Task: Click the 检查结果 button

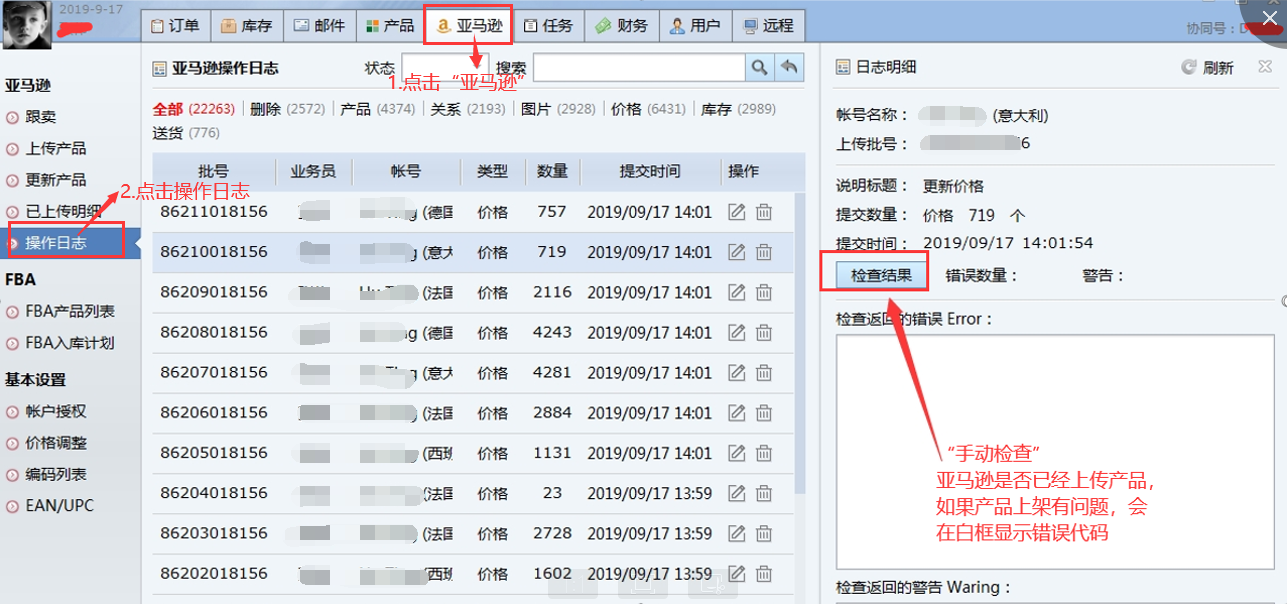Action: coord(881,275)
